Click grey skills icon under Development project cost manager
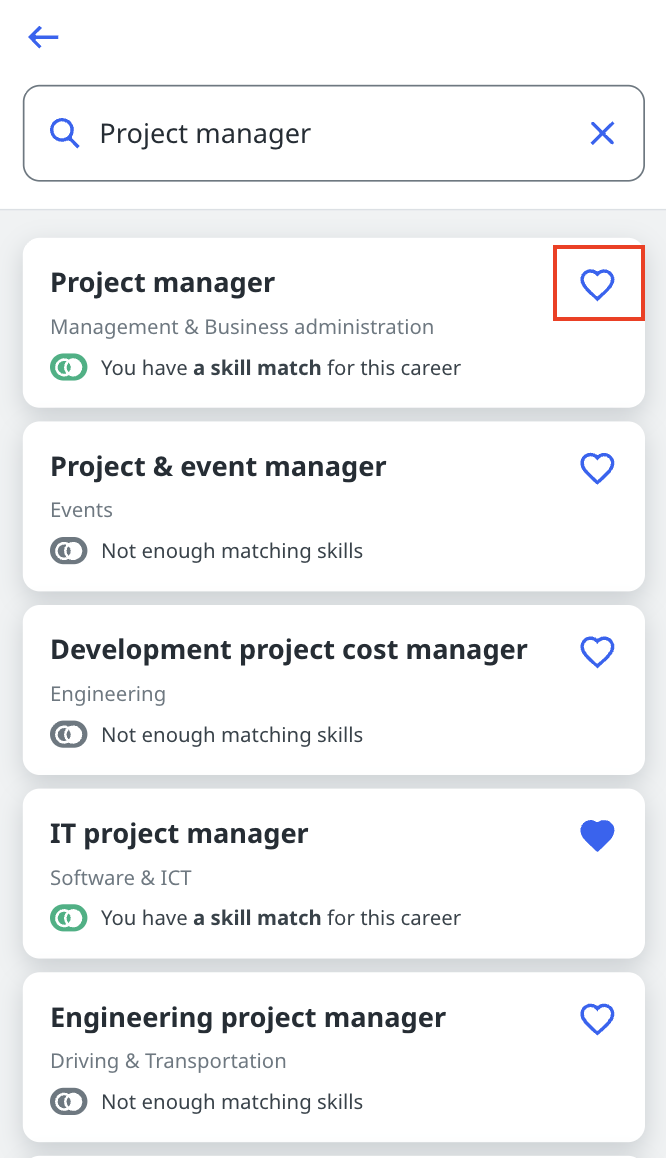Viewport: 666px width, 1158px height. pyautogui.click(x=69, y=735)
